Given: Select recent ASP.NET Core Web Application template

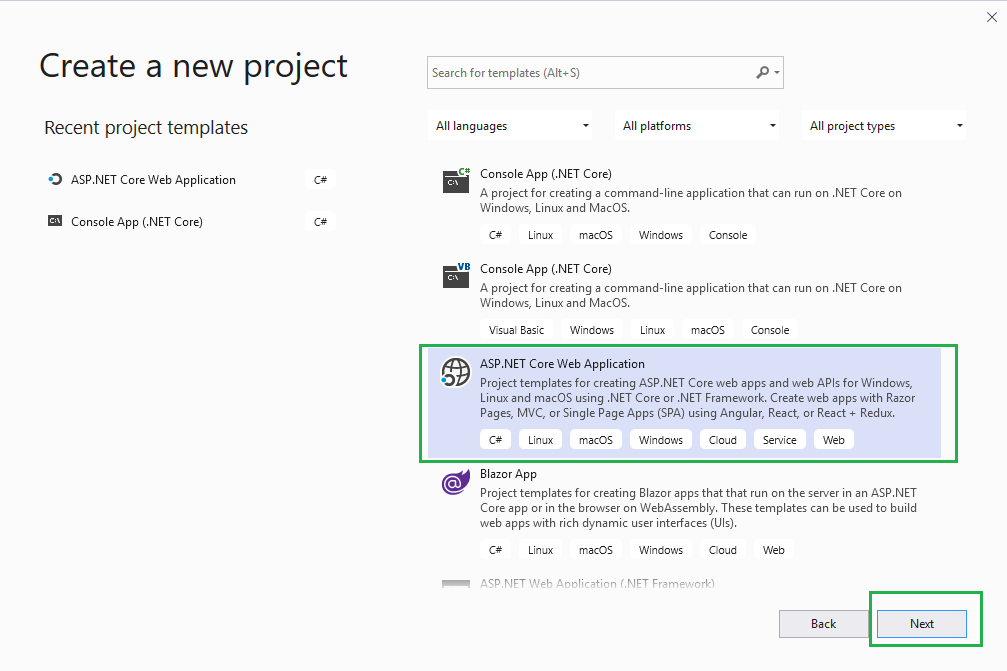Looking at the screenshot, I should point(153,180).
